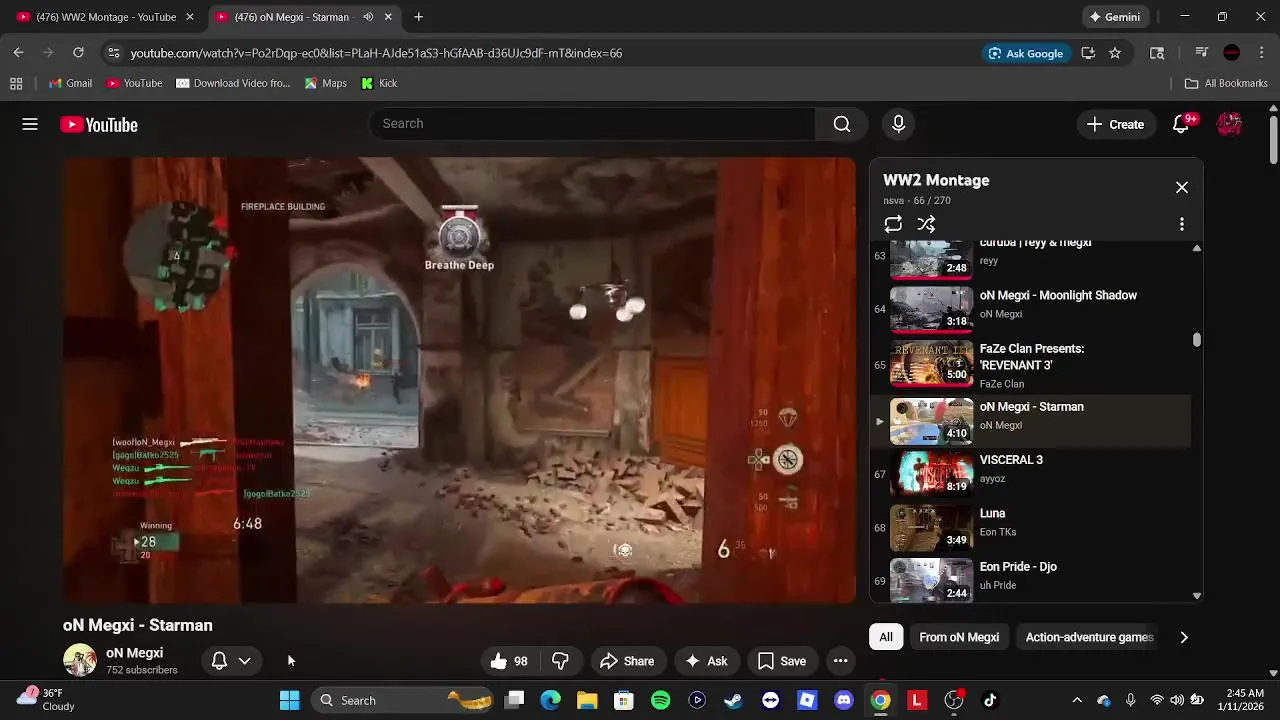Open a new browser tab
This screenshot has width=1280, height=720.
pos(419,17)
